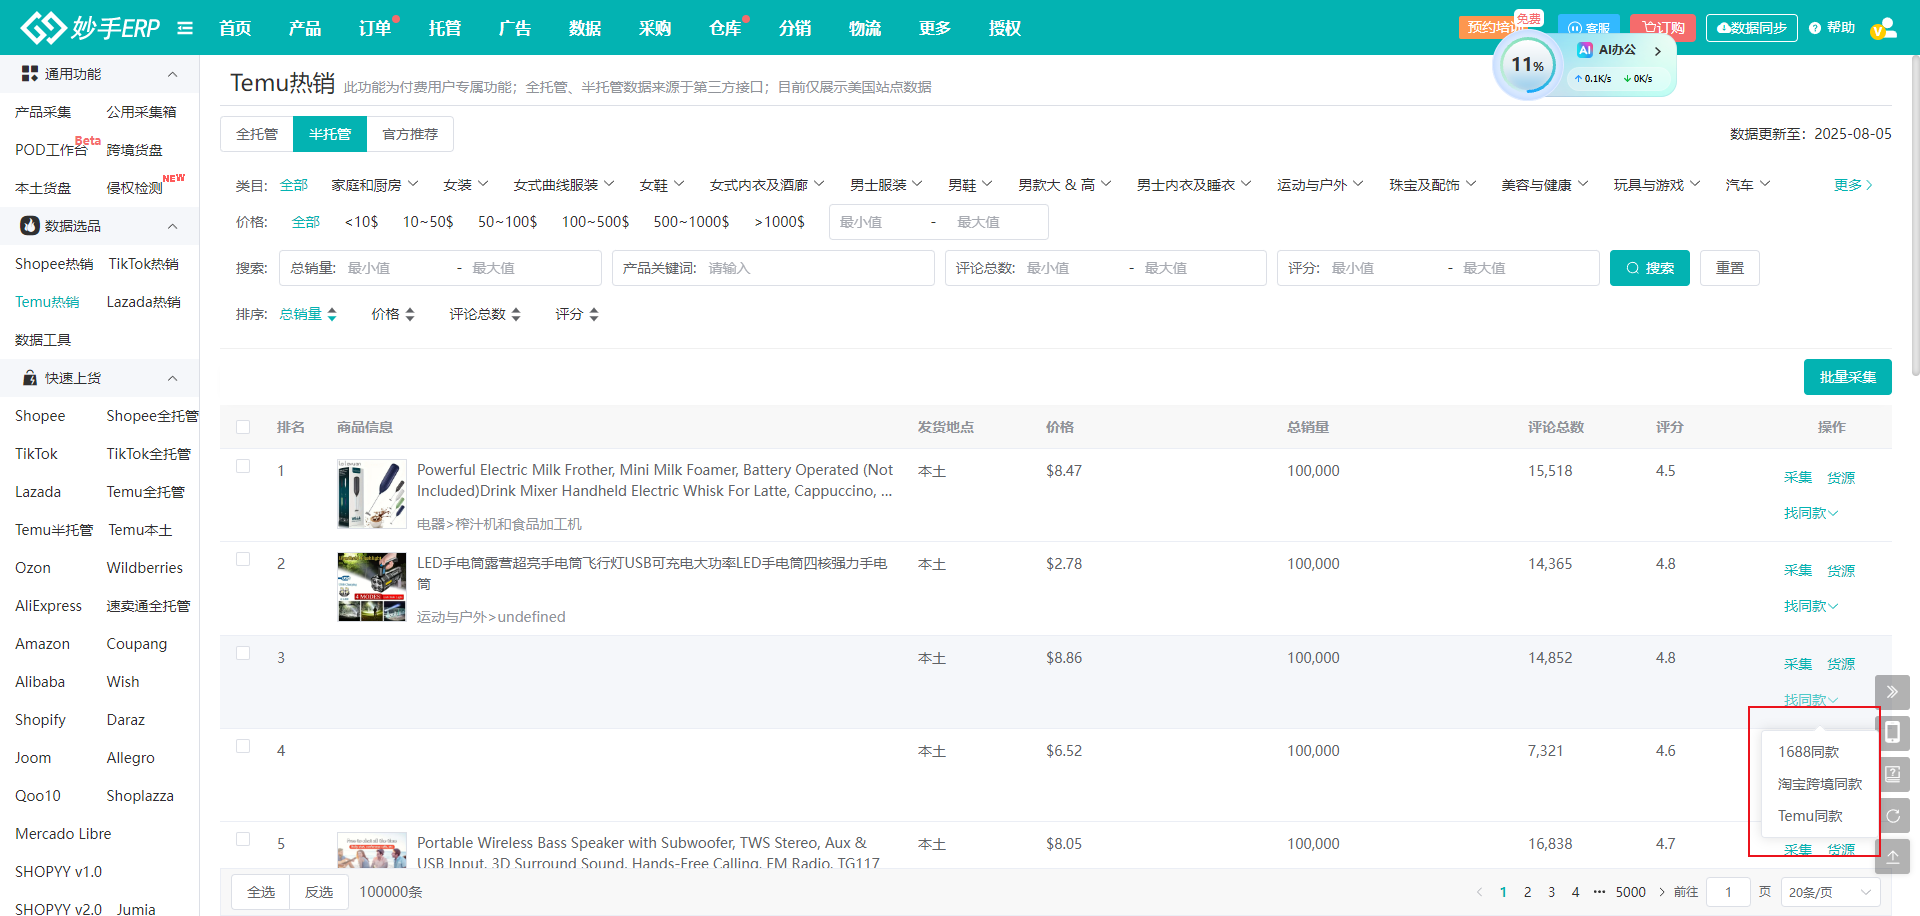Click the 重置 reset button
The width and height of the screenshot is (1920, 916).
[x=1730, y=268]
